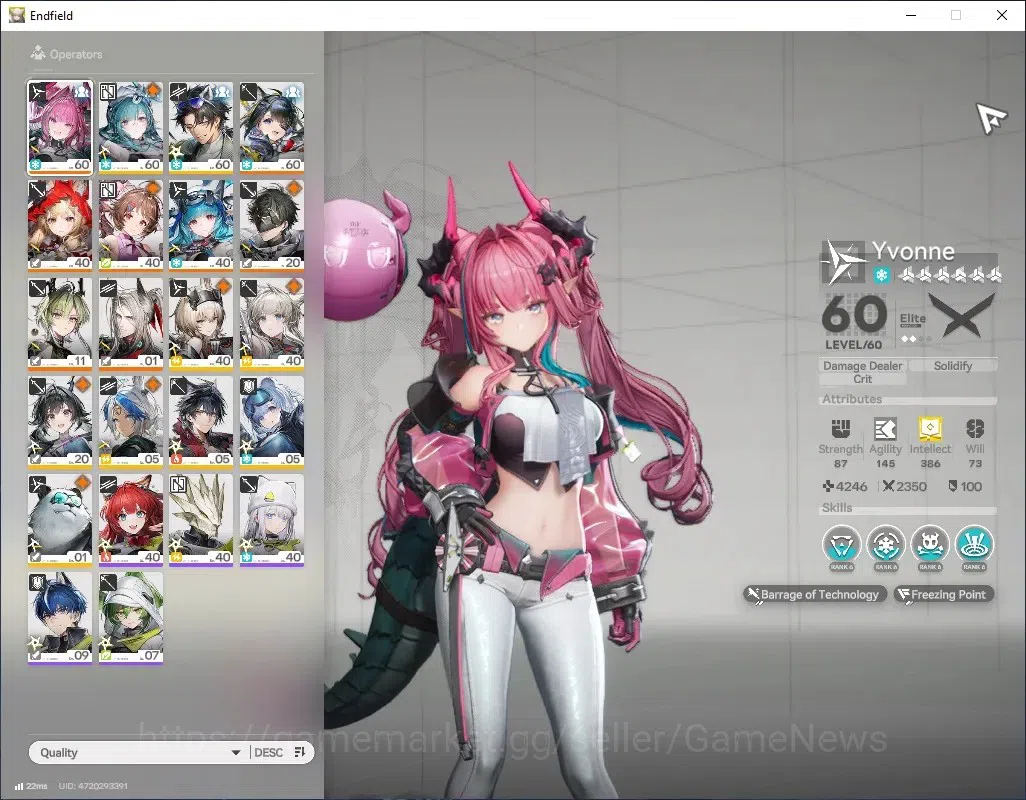This screenshot has height=800, width=1026.
Task: Select the brown-haired girl level 40 operator
Action: point(130,226)
